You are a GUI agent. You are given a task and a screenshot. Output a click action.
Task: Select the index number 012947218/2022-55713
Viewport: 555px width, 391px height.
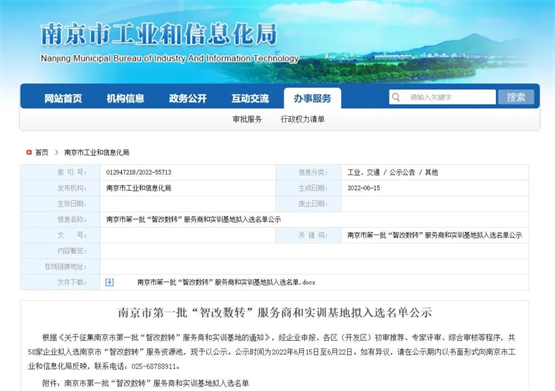tap(139, 172)
